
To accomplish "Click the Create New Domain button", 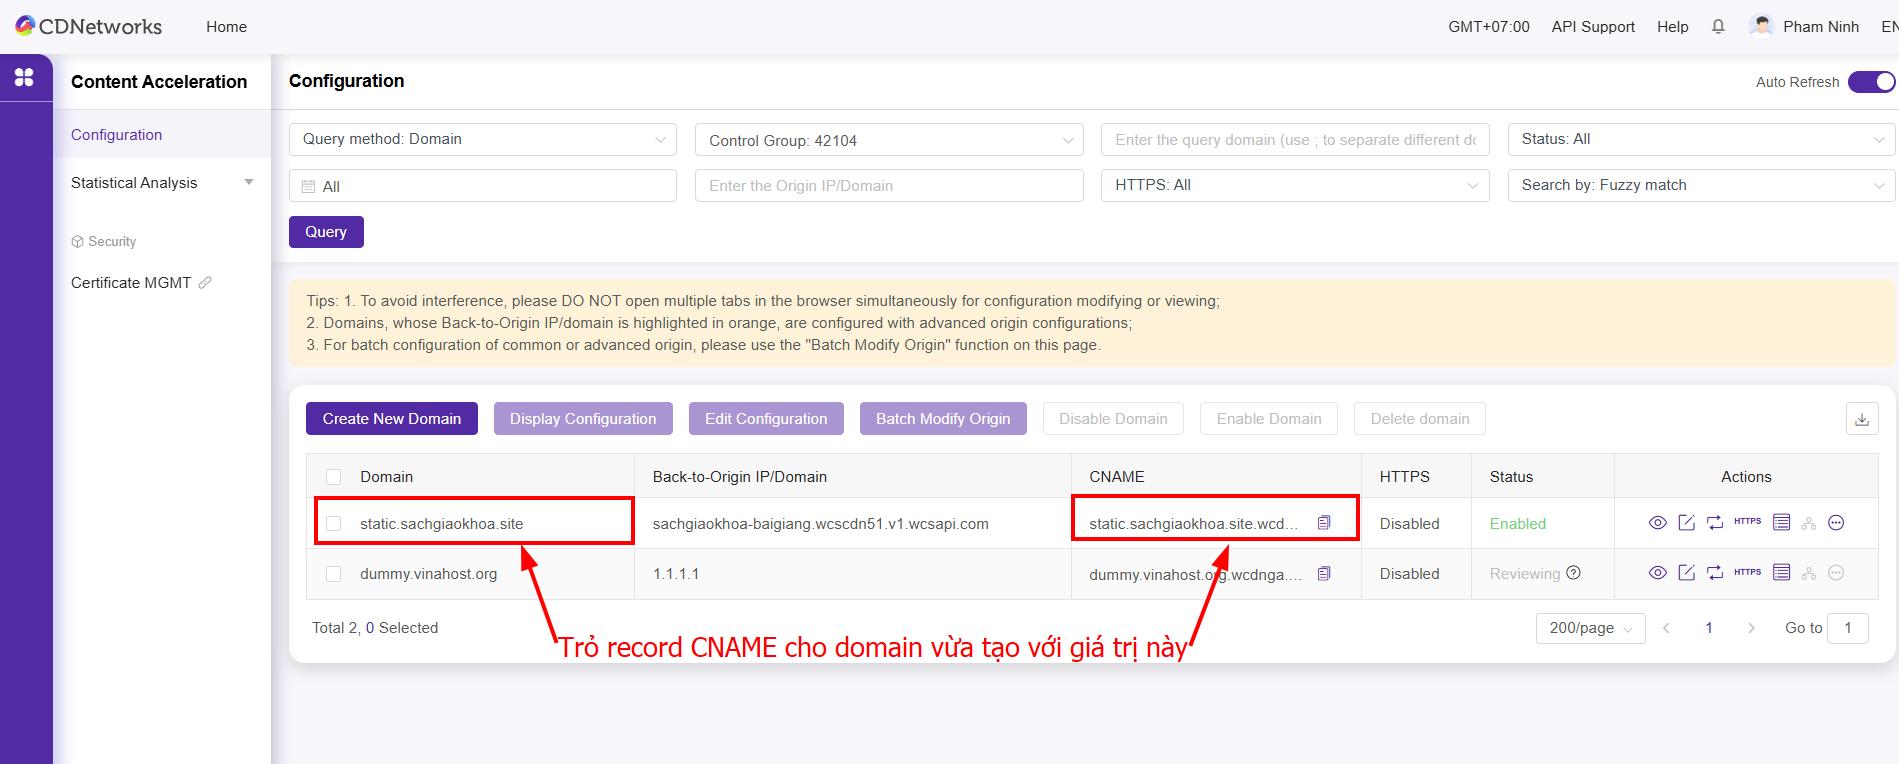I will point(391,419).
